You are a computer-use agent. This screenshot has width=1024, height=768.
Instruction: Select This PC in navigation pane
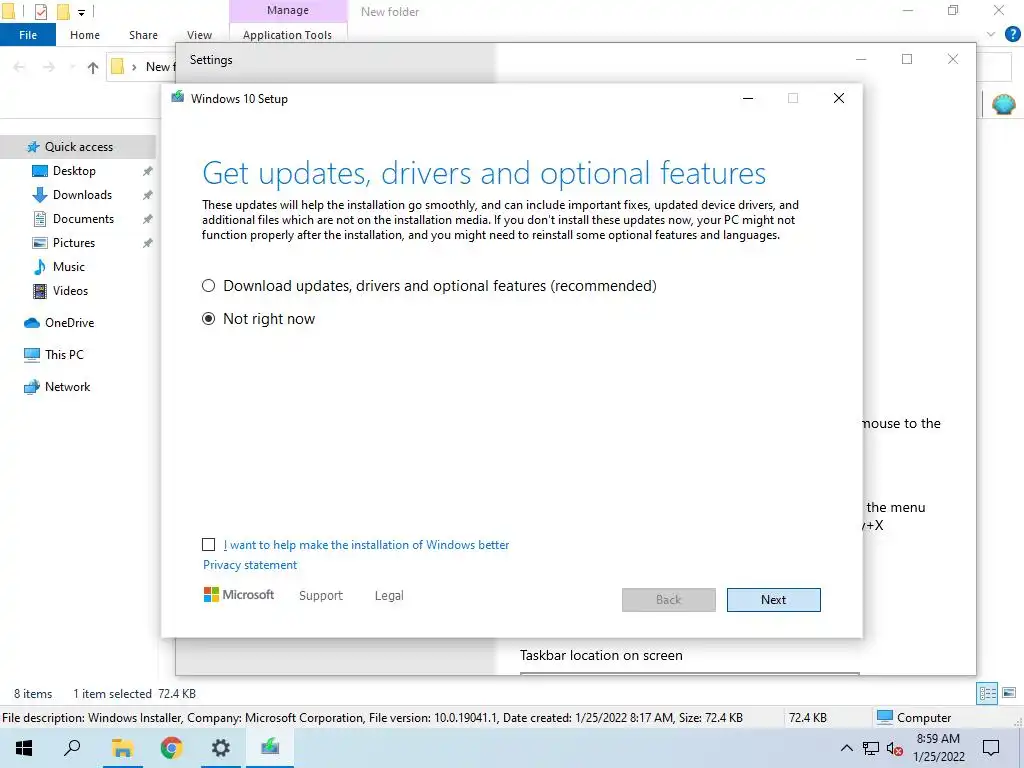point(64,355)
